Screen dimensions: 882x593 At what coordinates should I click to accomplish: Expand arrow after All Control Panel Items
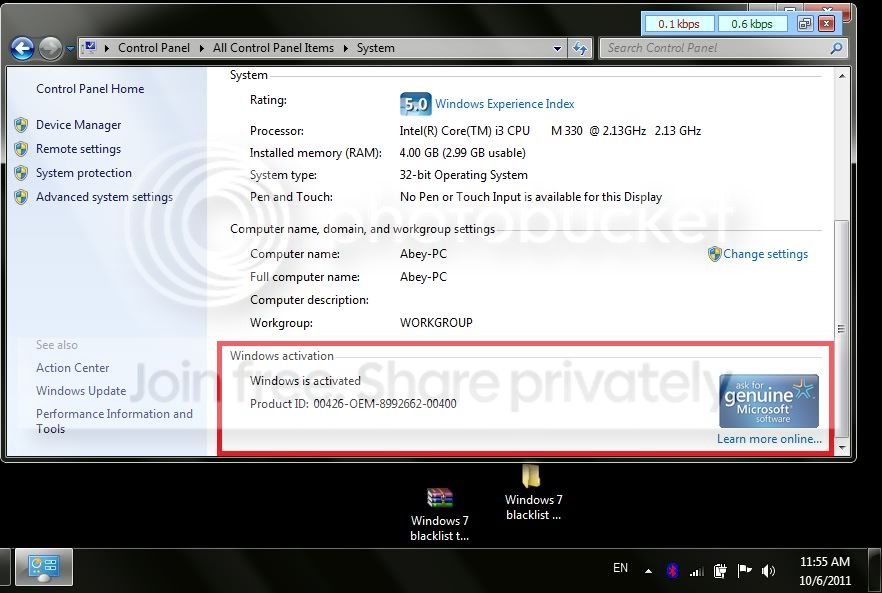[345, 48]
